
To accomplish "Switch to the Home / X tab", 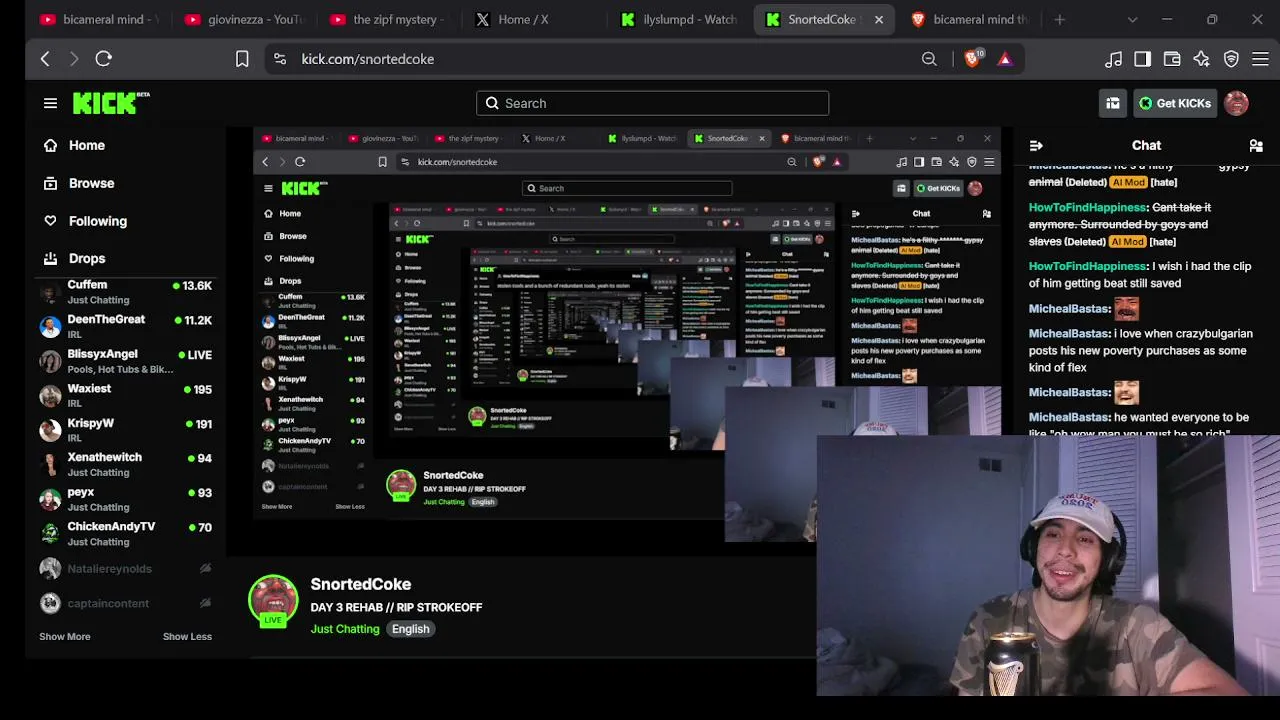I will (x=534, y=19).
